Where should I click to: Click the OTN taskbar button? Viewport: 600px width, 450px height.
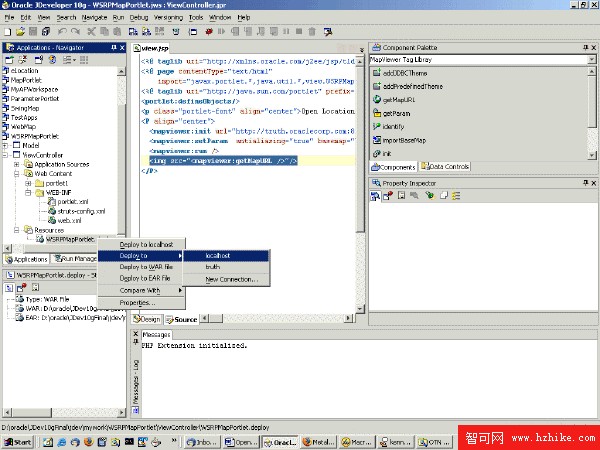(434, 442)
